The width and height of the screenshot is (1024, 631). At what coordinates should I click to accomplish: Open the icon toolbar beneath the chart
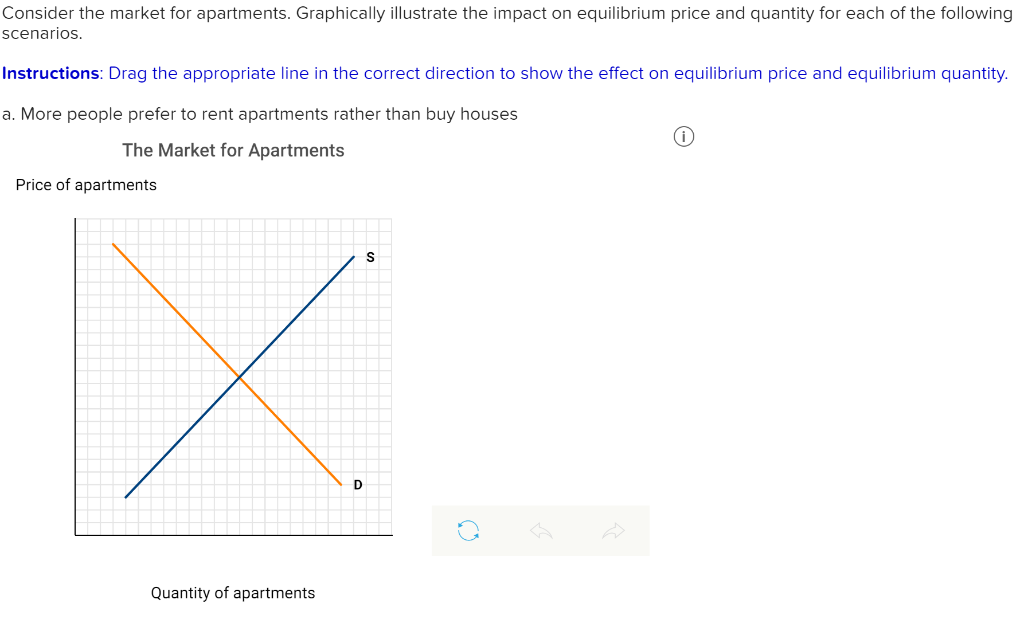pyautogui.click(x=540, y=530)
